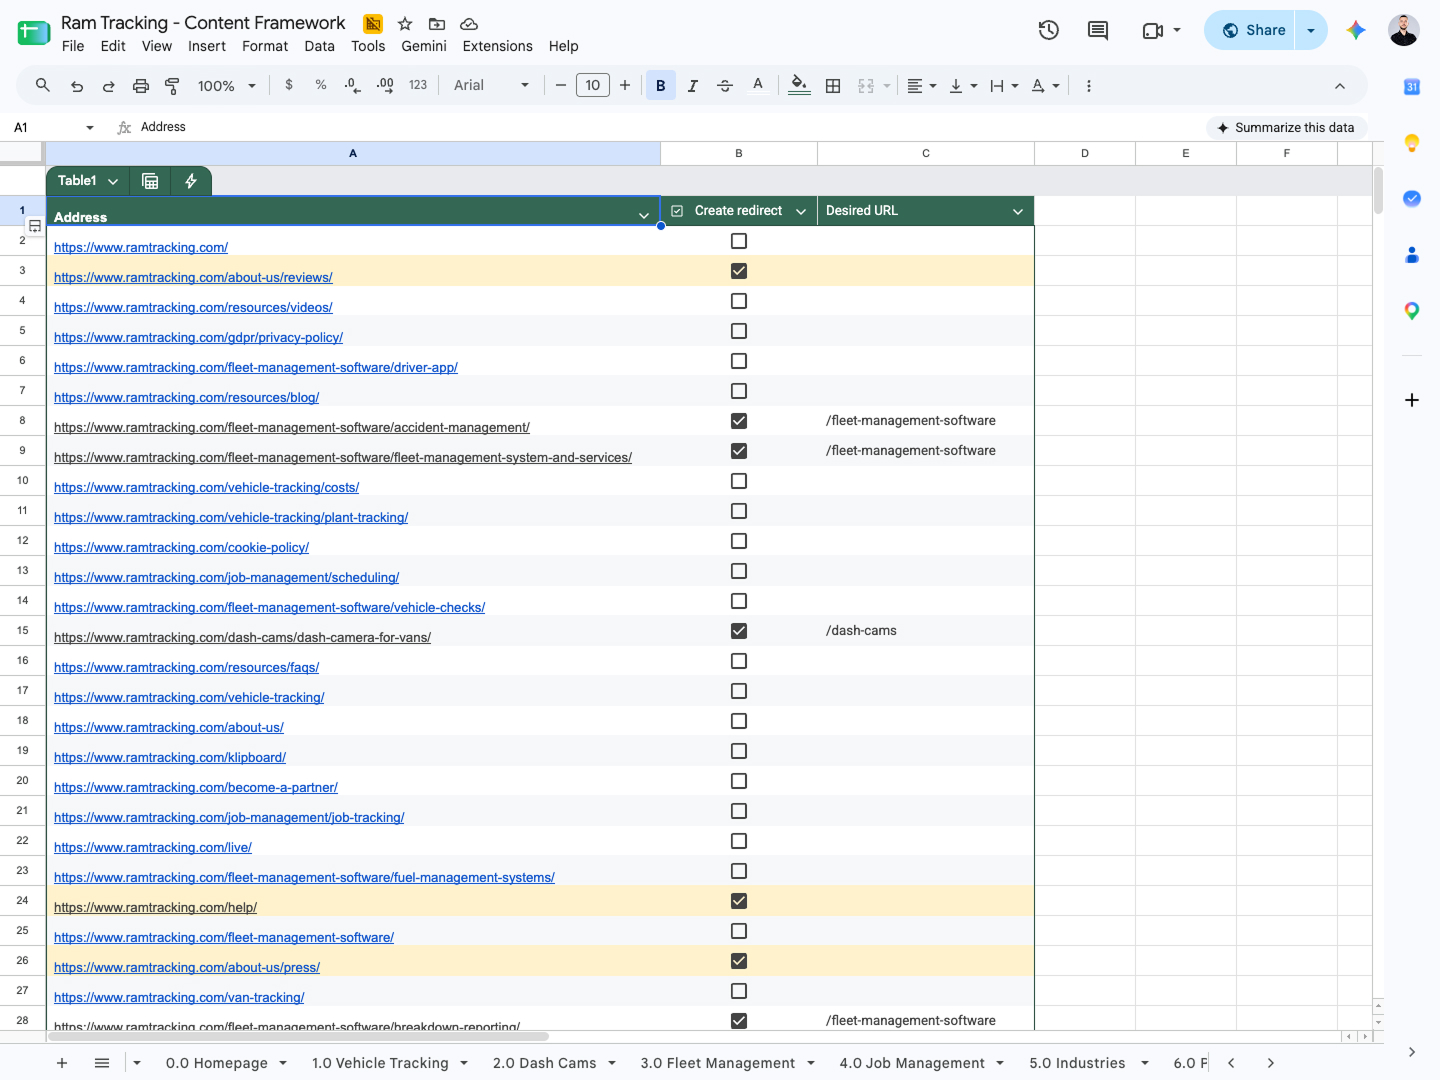Check redirect for the homepage URL row

(739, 241)
